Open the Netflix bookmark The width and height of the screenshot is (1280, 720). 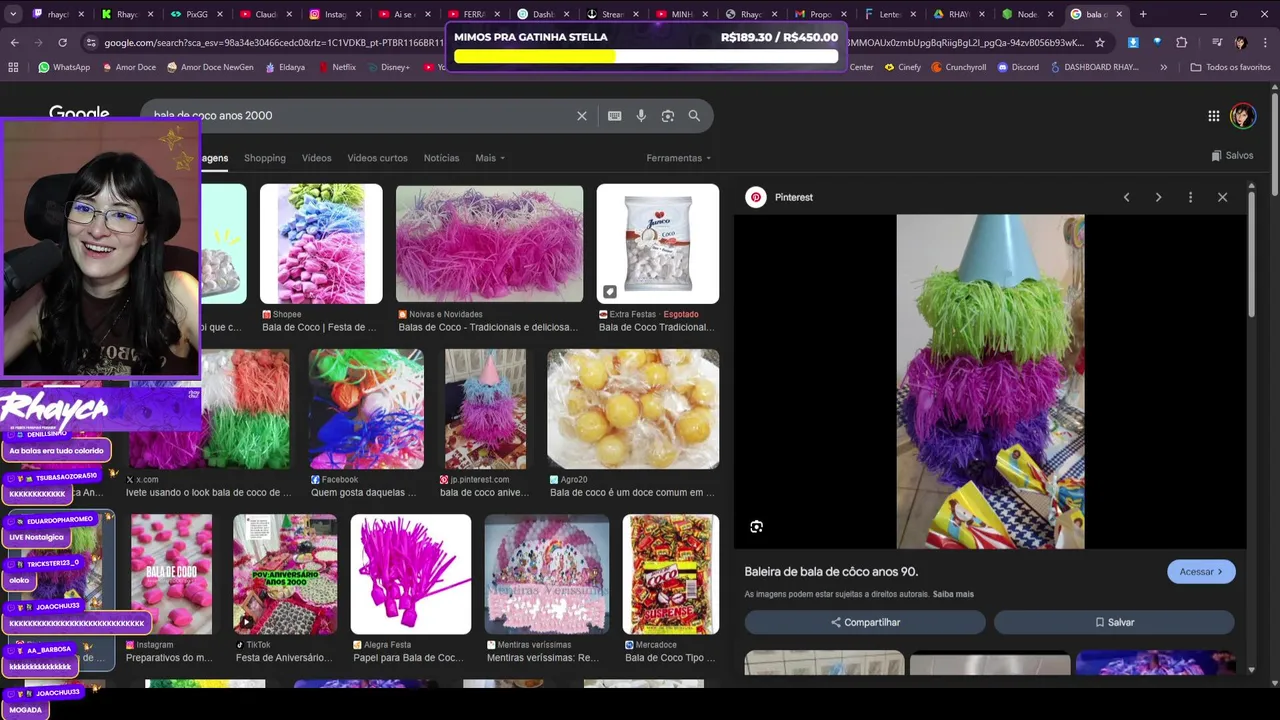click(337, 67)
